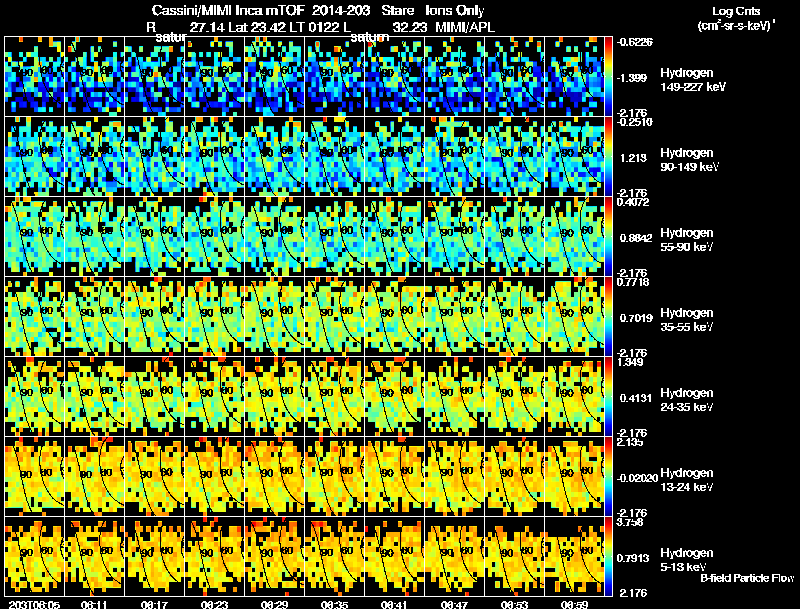Click the '2.135' color scale value
Image resolution: width=800 pixels, height=609 pixels.
(630, 442)
